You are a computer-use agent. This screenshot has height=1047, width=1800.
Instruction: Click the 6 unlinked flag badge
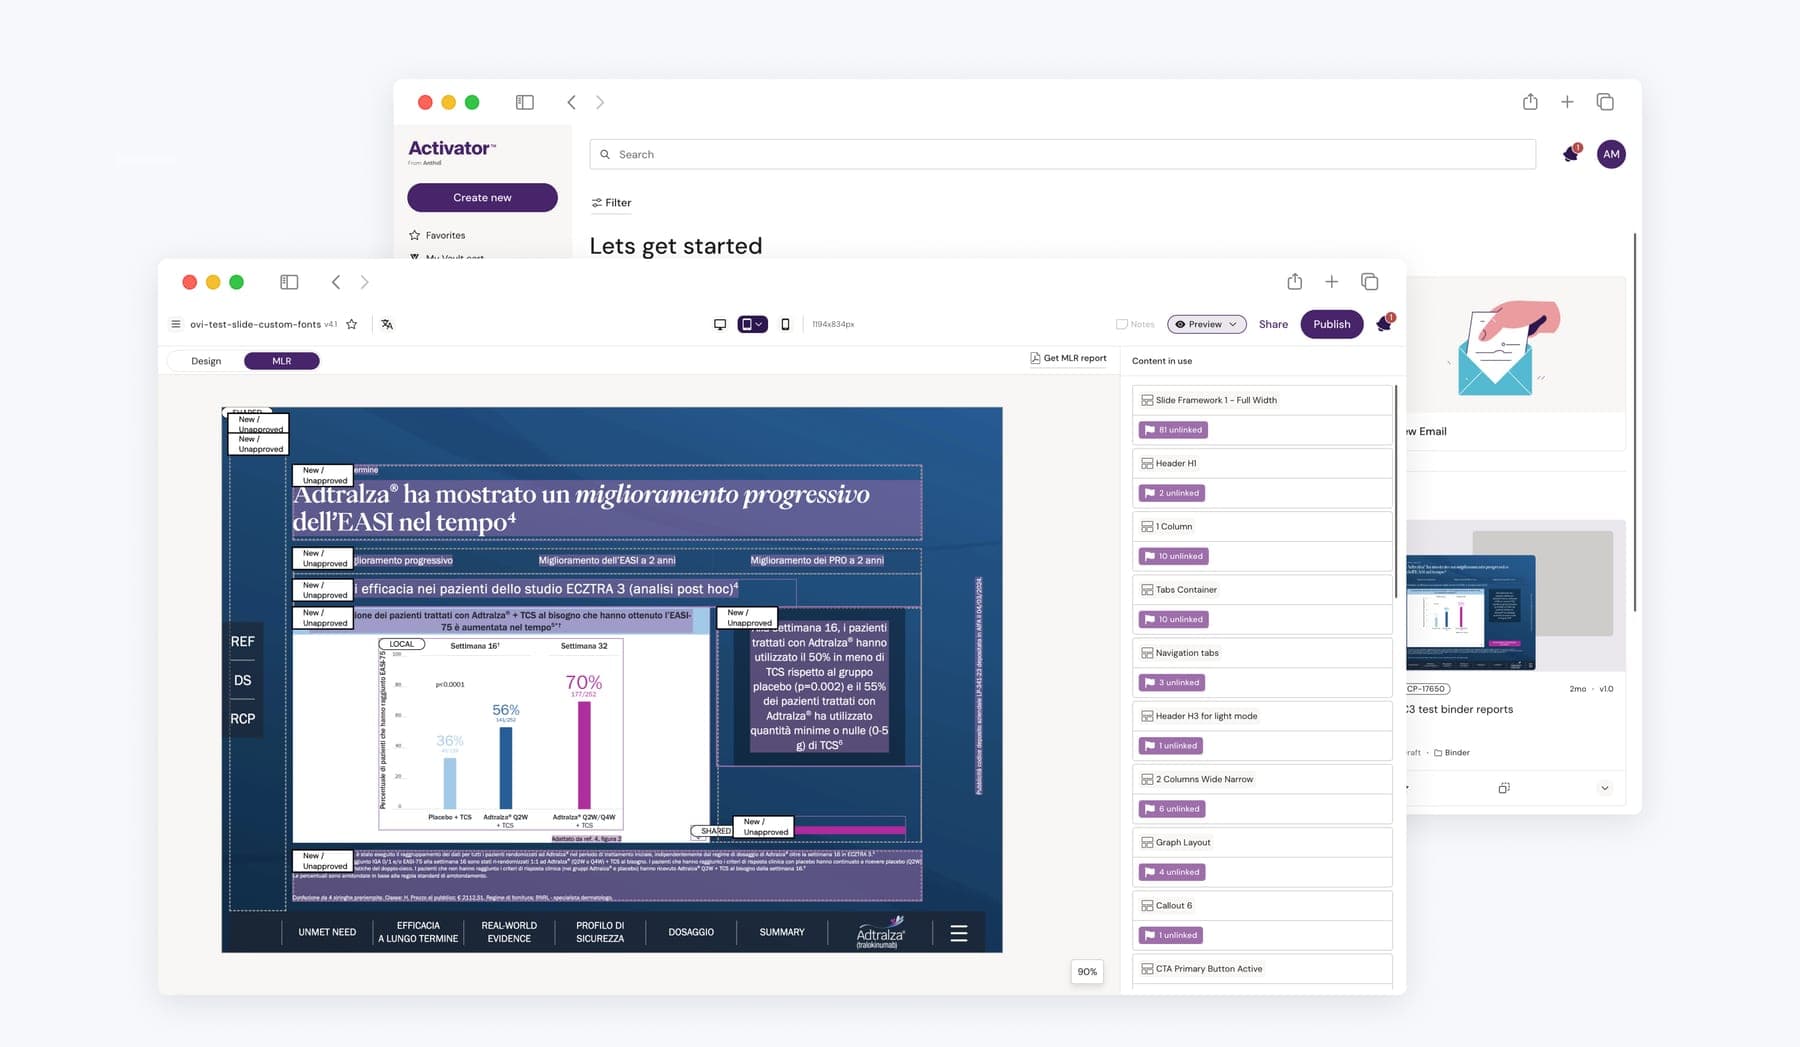click(1172, 809)
